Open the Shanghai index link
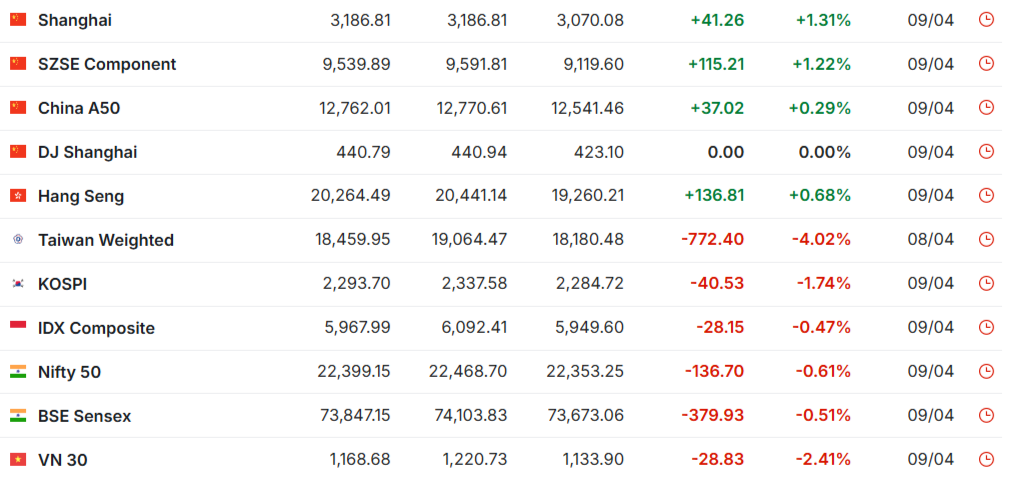 coord(75,20)
